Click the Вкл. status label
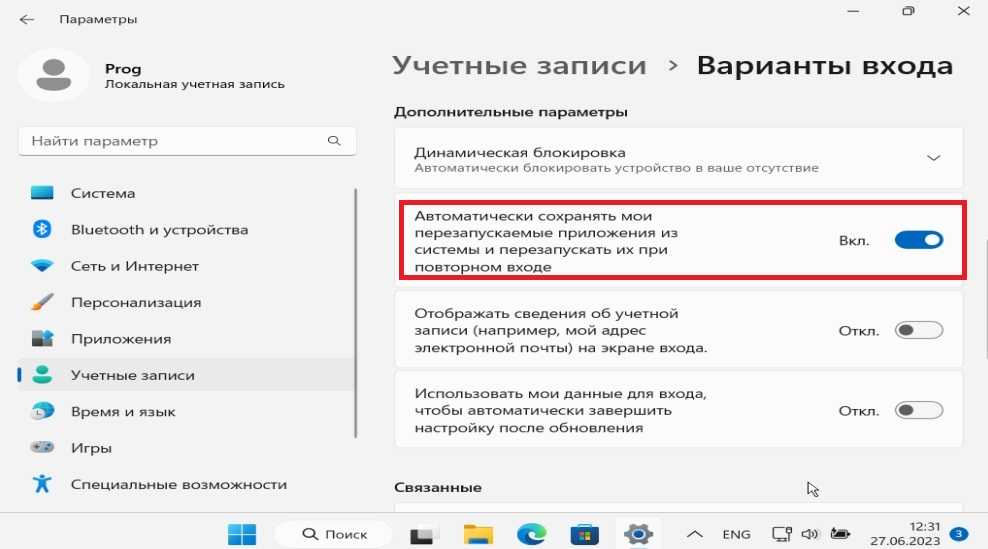The image size is (988, 549). pos(854,241)
